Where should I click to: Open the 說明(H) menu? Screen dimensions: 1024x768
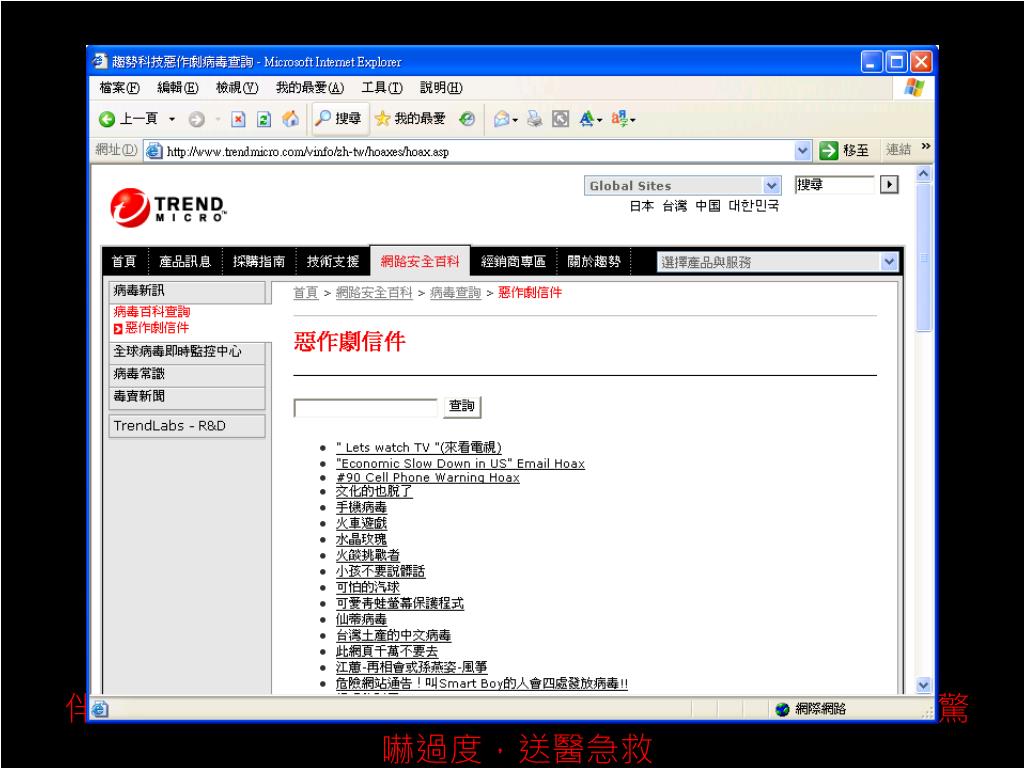point(441,88)
